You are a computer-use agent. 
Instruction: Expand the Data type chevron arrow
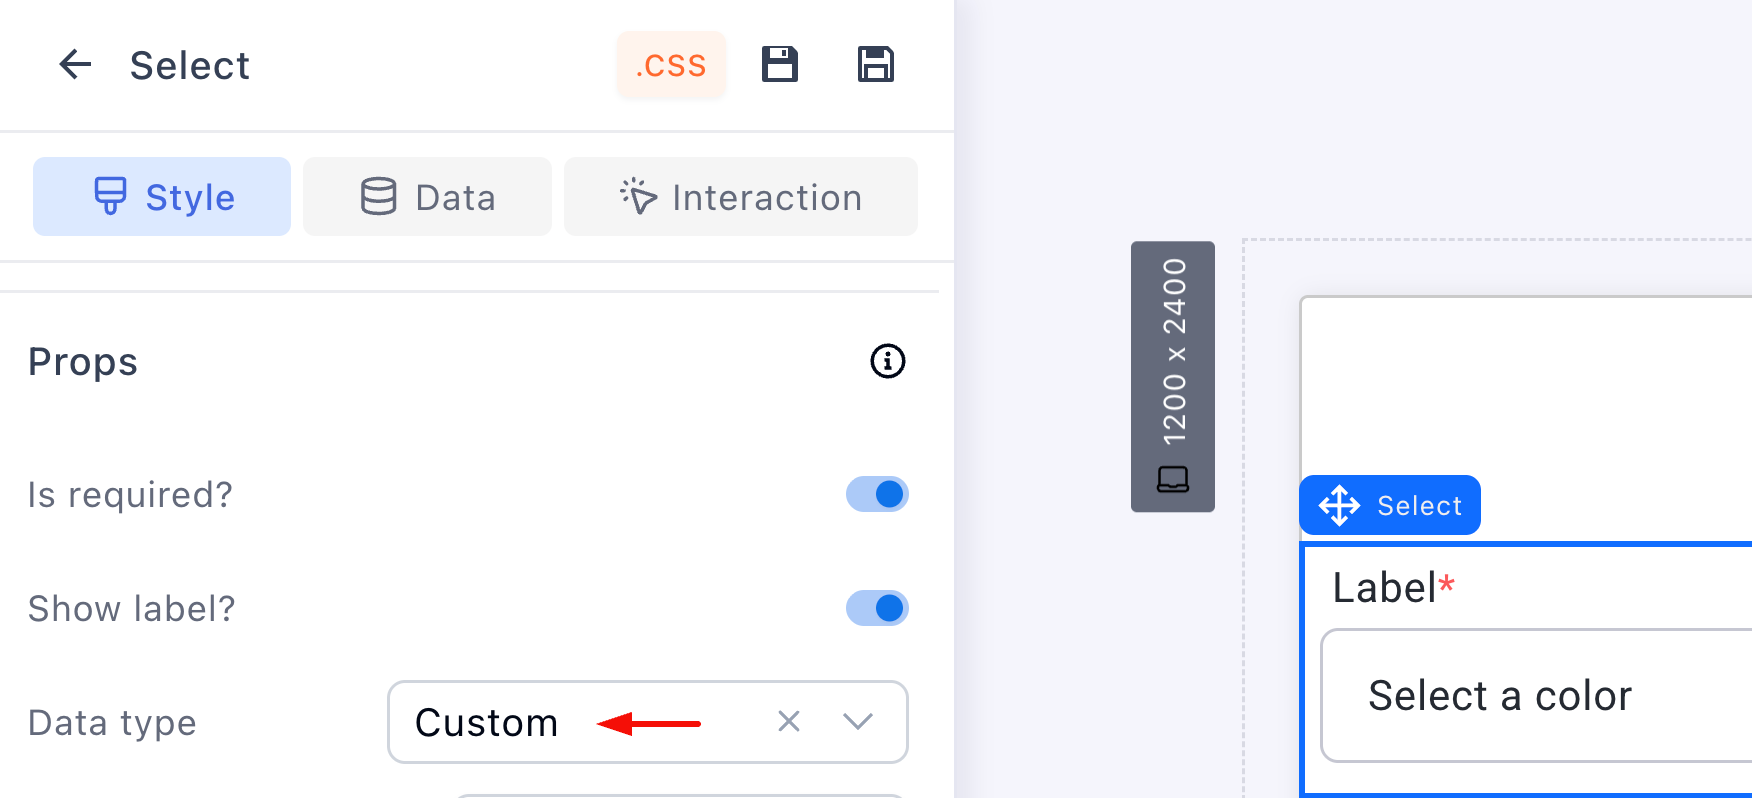(x=858, y=721)
